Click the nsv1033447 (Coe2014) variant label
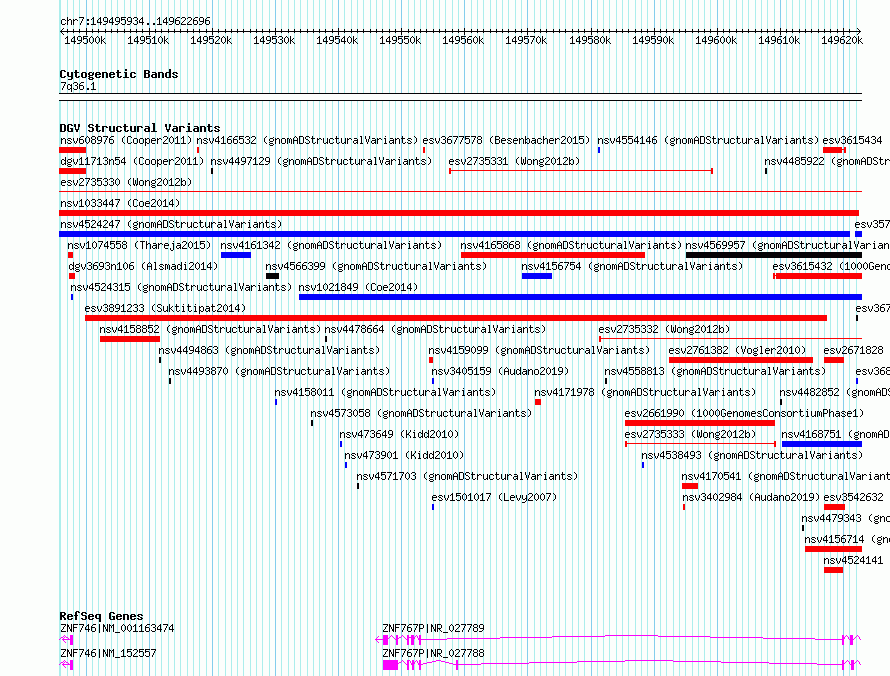 (120, 203)
